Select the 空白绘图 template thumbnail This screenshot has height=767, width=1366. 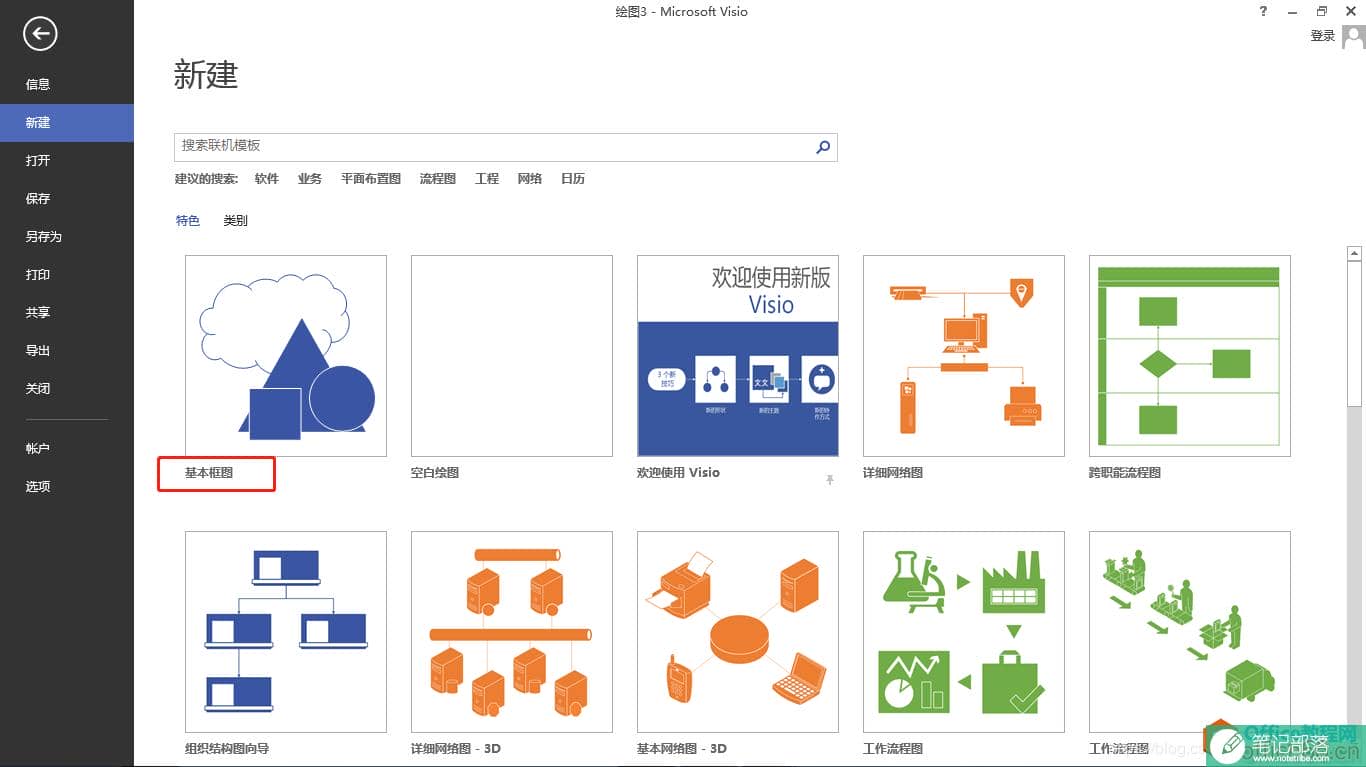[512, 356]
